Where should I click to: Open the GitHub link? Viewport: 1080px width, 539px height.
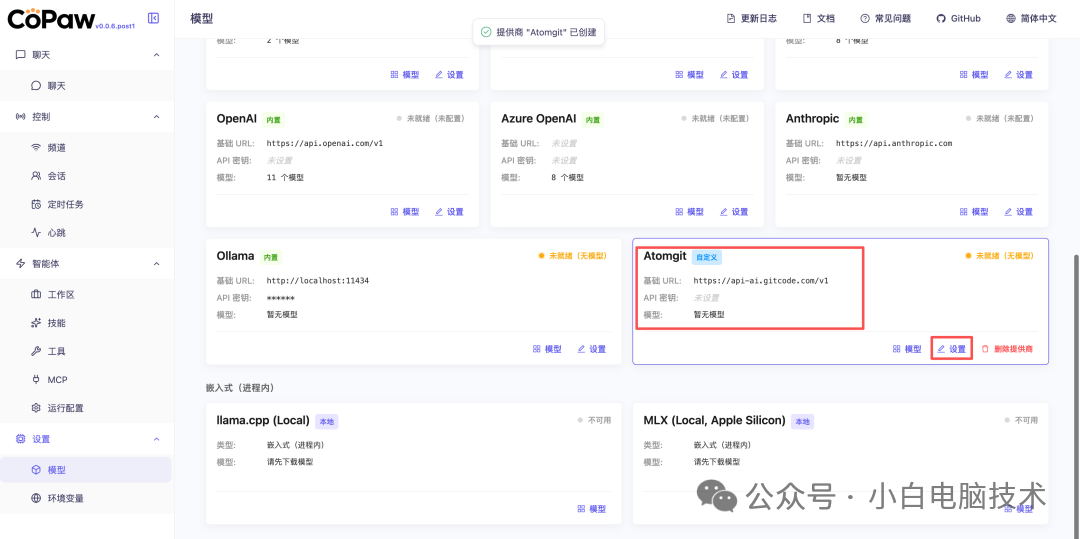[958, 19]
